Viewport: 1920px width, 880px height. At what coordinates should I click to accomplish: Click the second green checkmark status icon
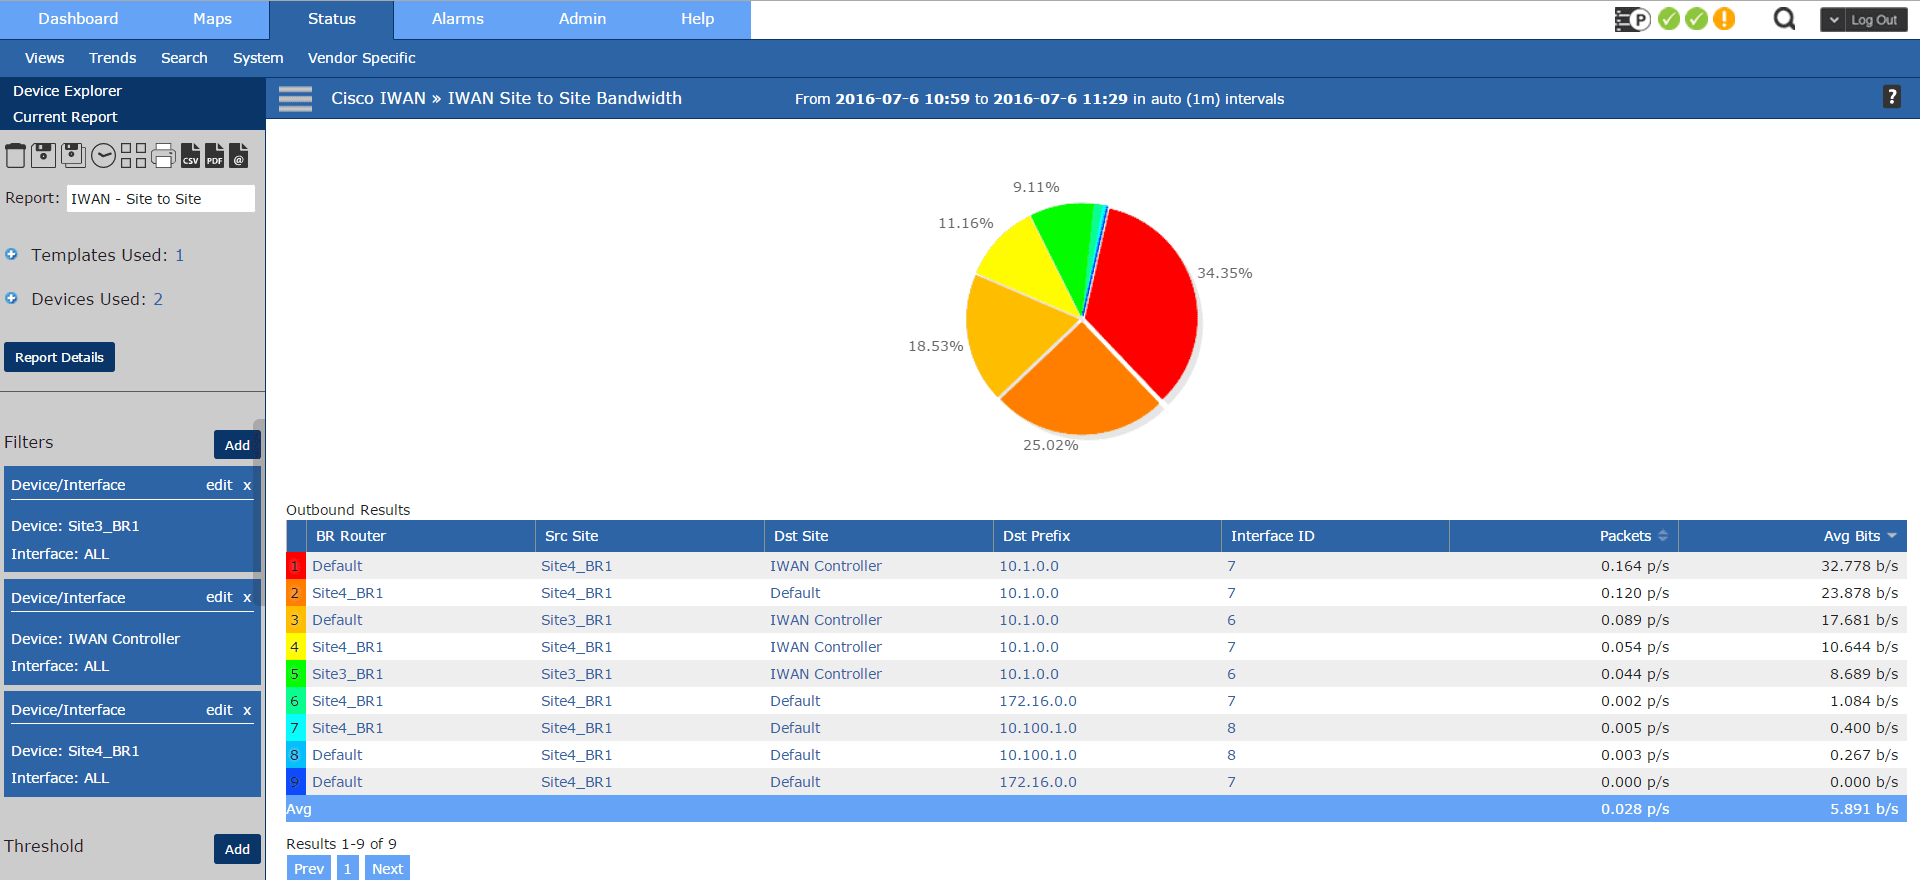tap(1697, 19)
